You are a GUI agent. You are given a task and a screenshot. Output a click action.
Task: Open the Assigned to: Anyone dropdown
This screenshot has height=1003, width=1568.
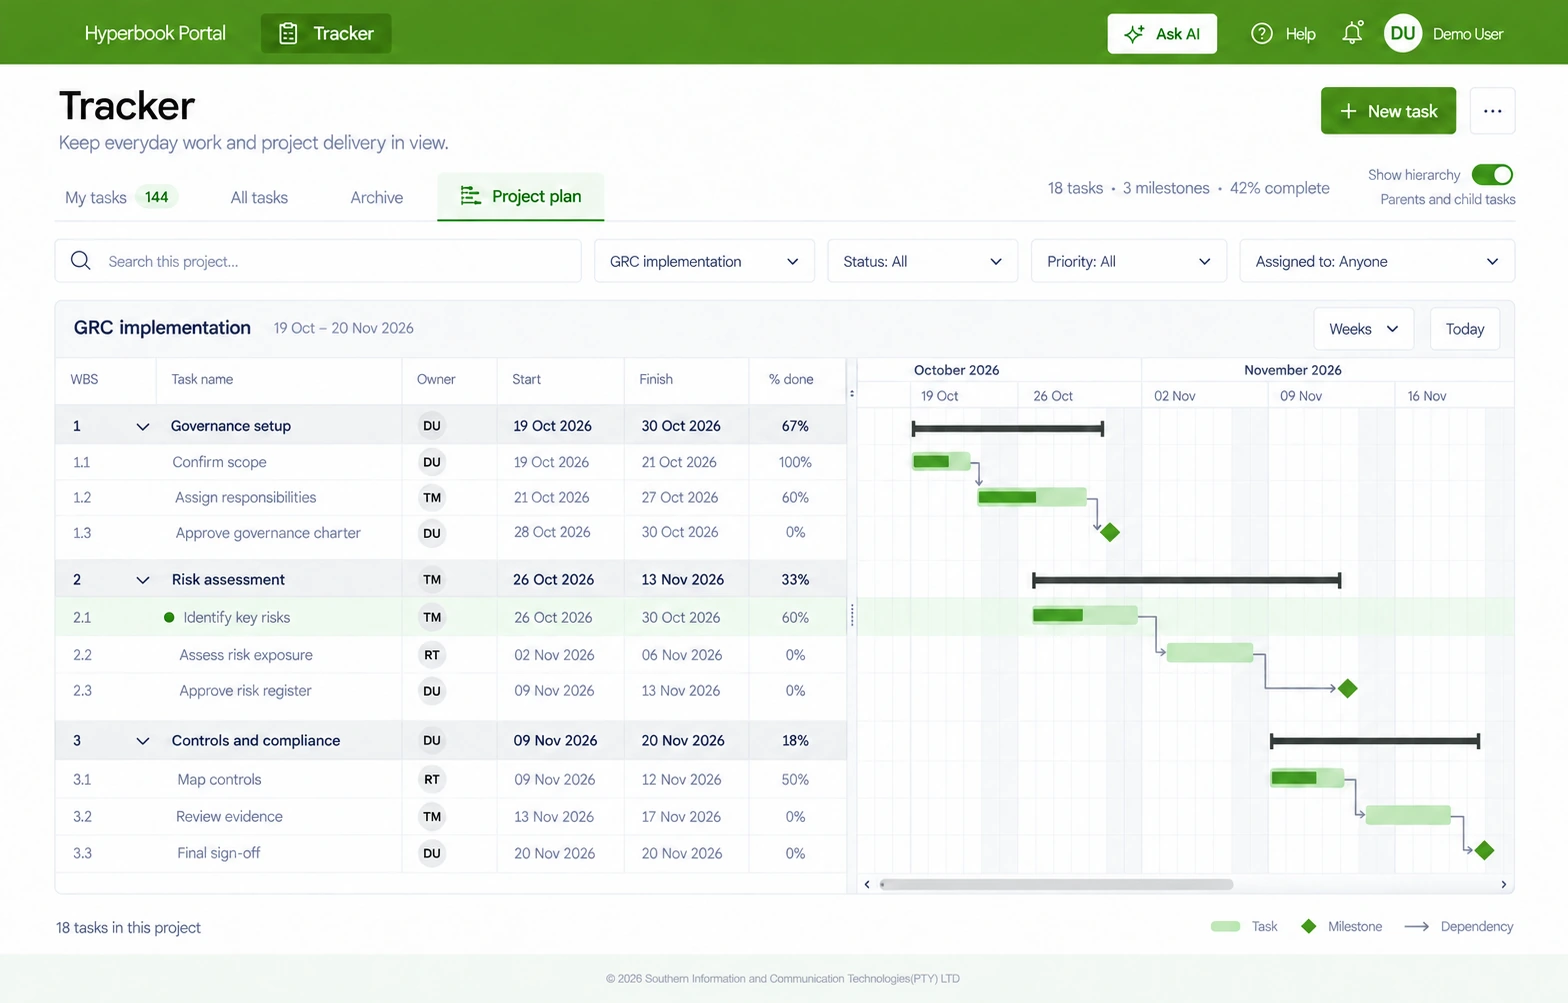coord(1377,261)
